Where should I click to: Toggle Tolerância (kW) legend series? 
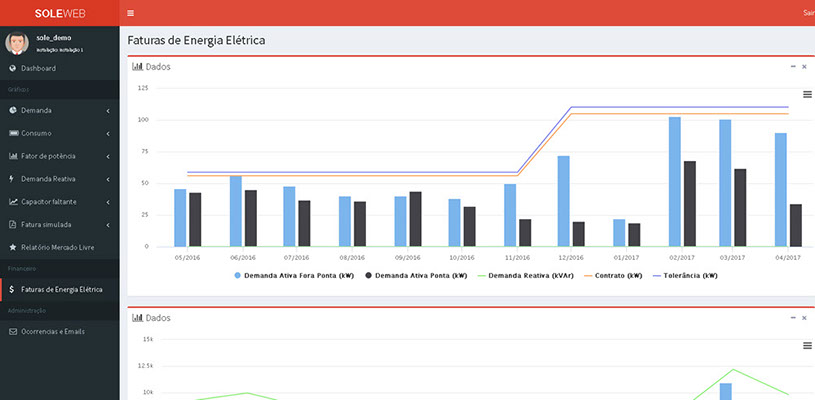[x=683, y=274]
